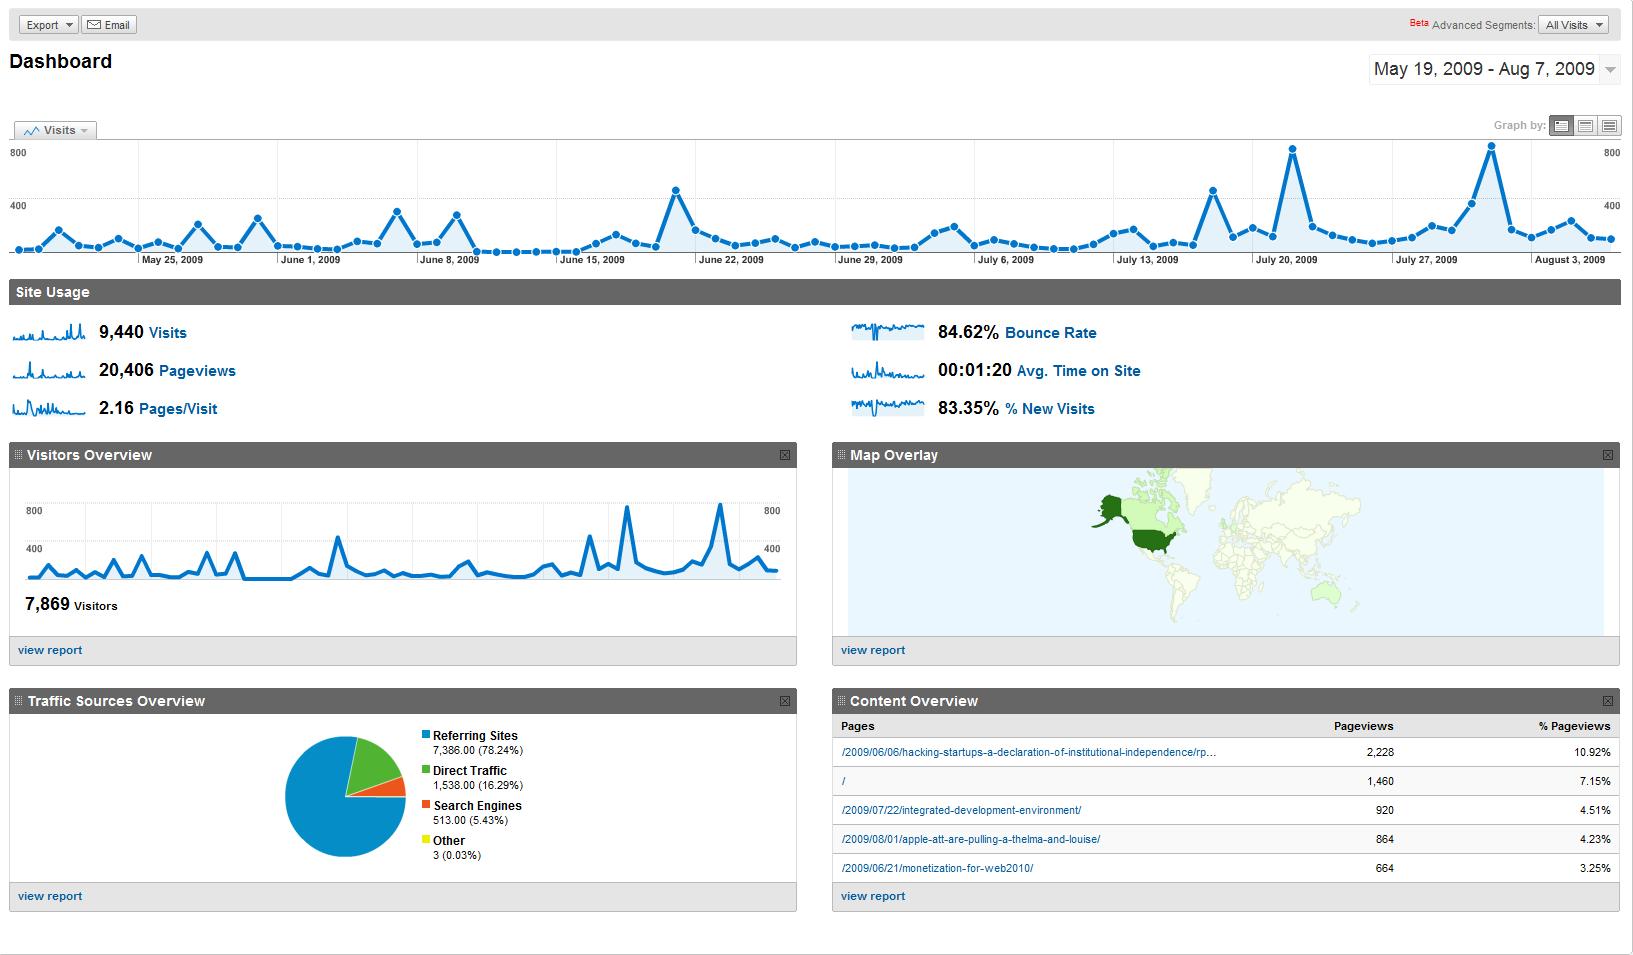Click the % Pageviews column header

pyautogui.click(x=1574, y=726)
